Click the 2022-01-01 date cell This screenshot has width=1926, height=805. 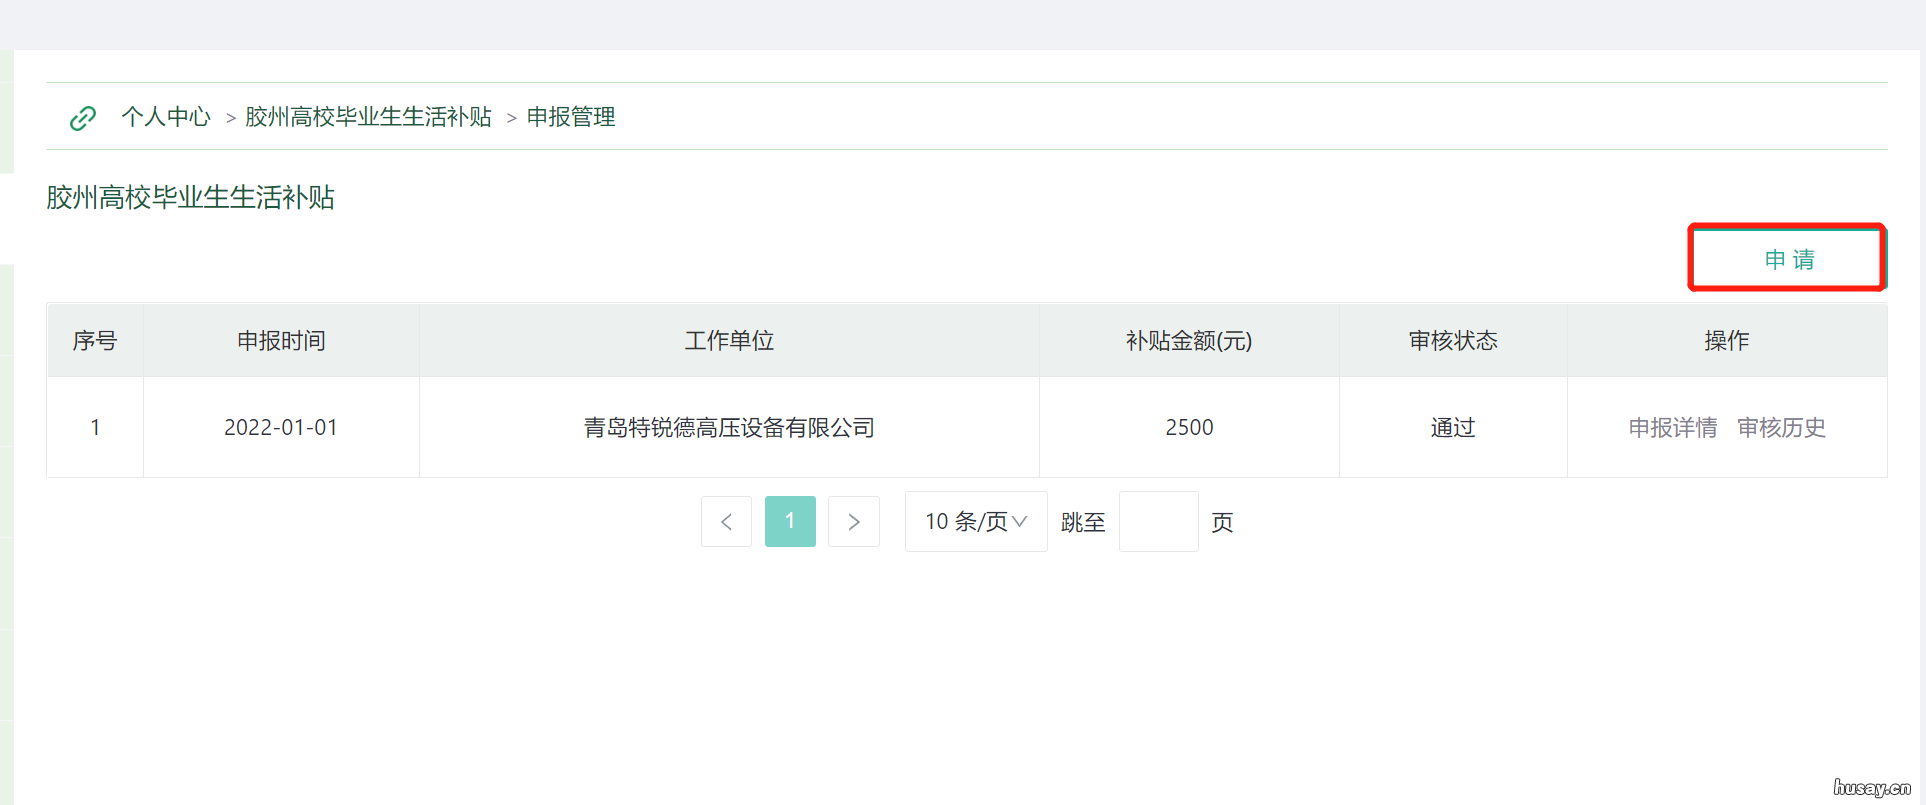[x=281, y=428]
